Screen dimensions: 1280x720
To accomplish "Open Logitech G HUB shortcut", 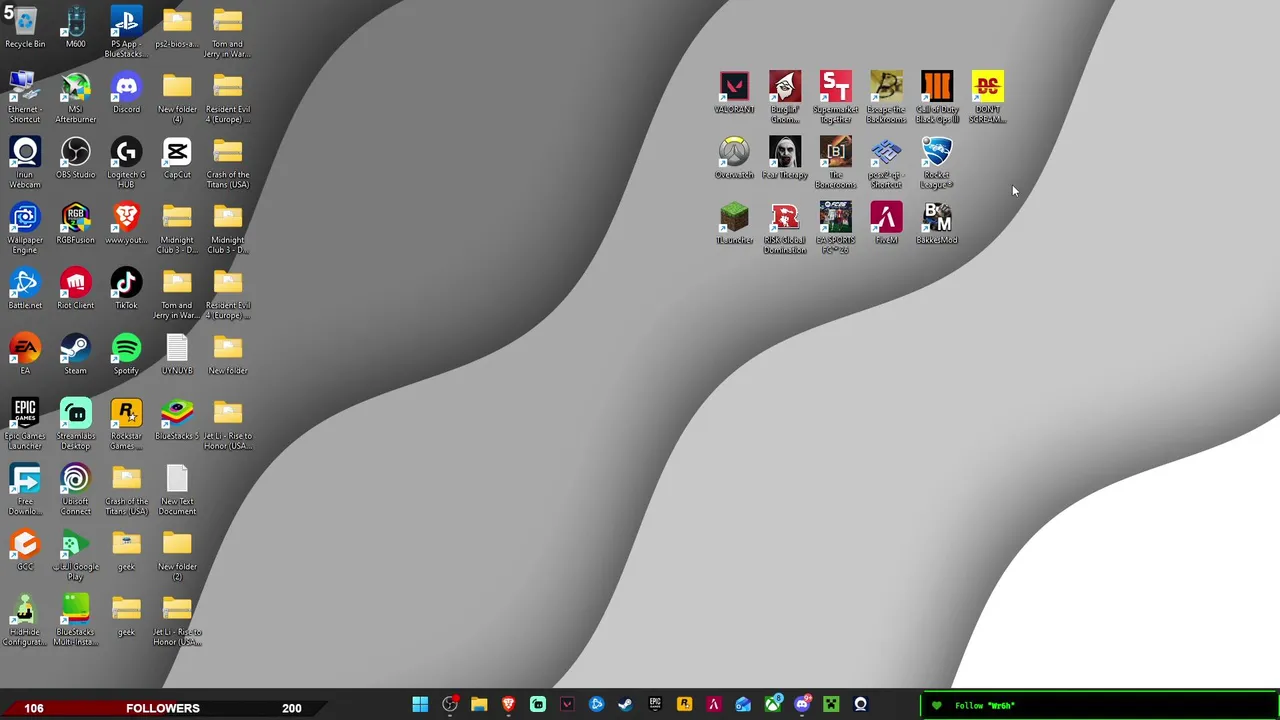I will click(126, 164).
